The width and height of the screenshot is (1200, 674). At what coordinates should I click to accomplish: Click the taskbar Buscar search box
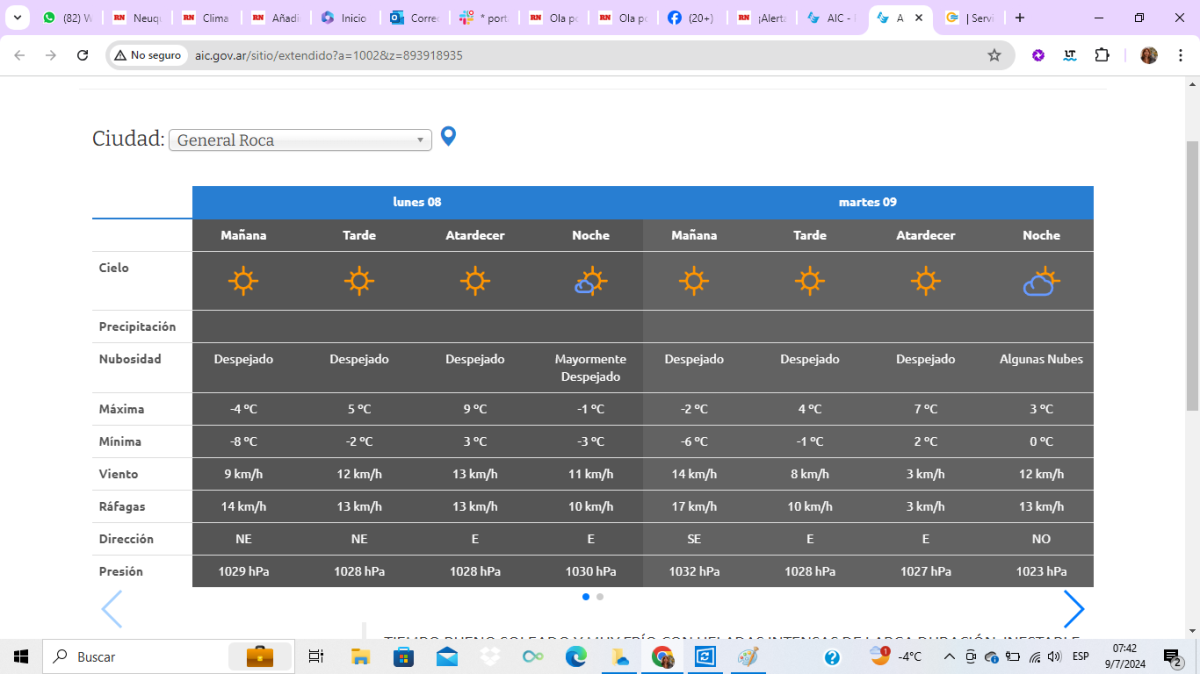170,657
